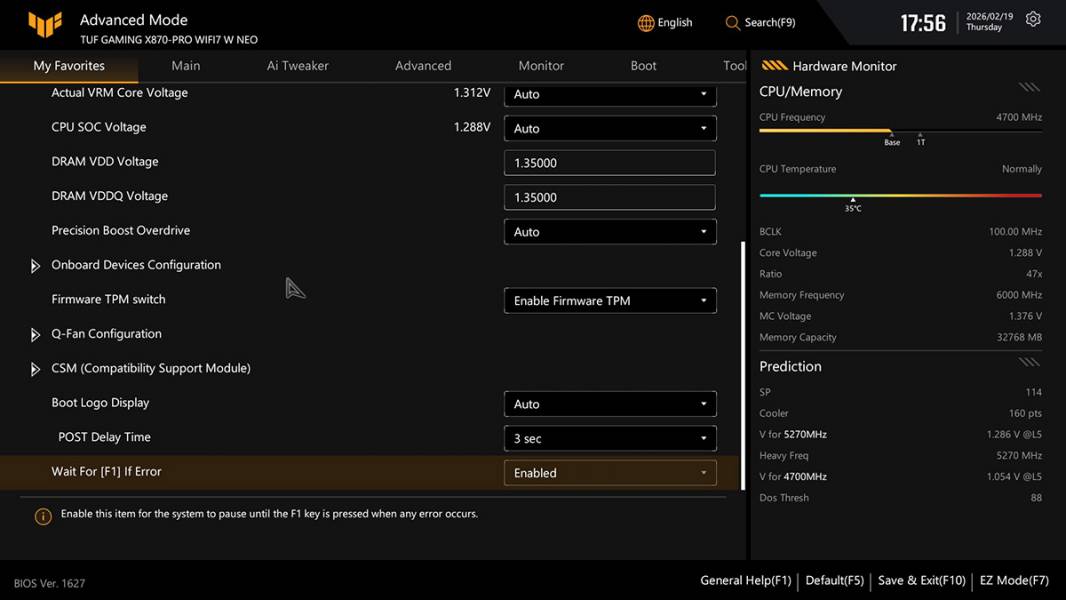Open the Firmware TPM switch dropdown
This screenshot has height=600, width=1066.
610,300
